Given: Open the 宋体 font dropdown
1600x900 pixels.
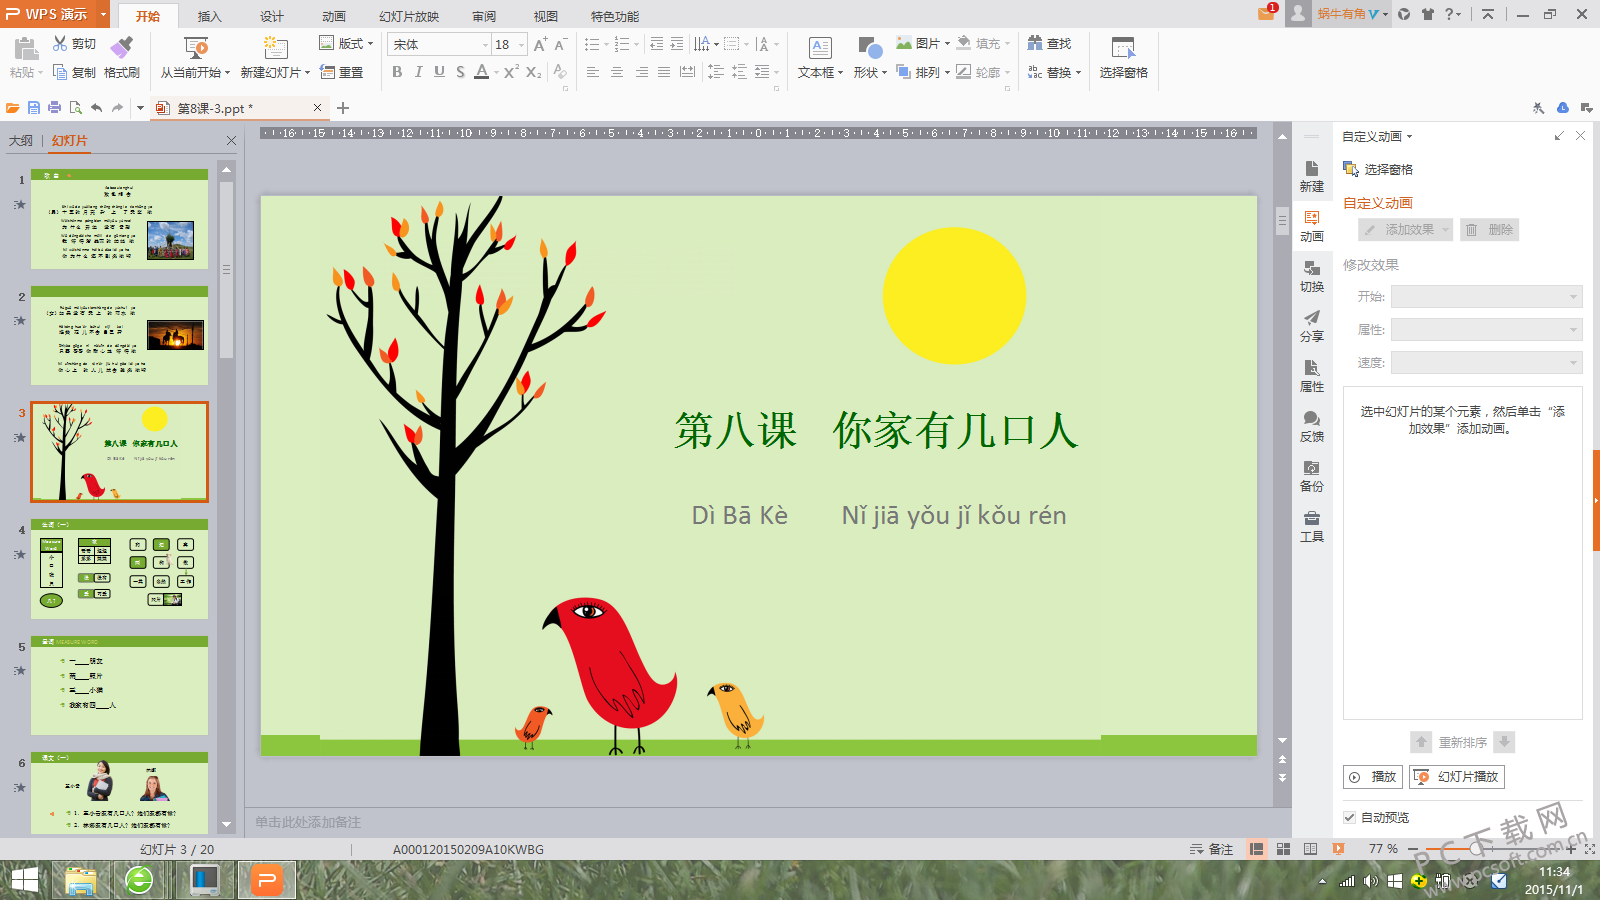Looking at the screenshot, I should [x=484, y=44].
